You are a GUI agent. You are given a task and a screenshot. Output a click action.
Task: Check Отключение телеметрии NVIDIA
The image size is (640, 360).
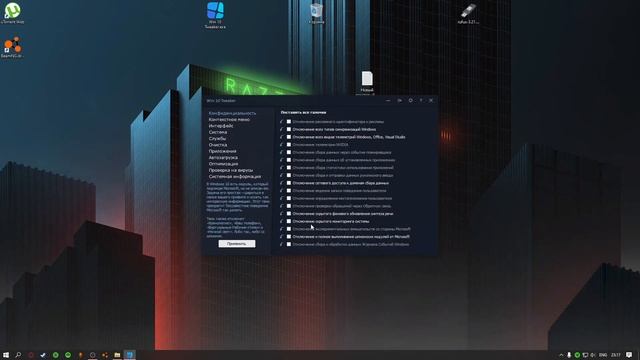tap(289, 144)
